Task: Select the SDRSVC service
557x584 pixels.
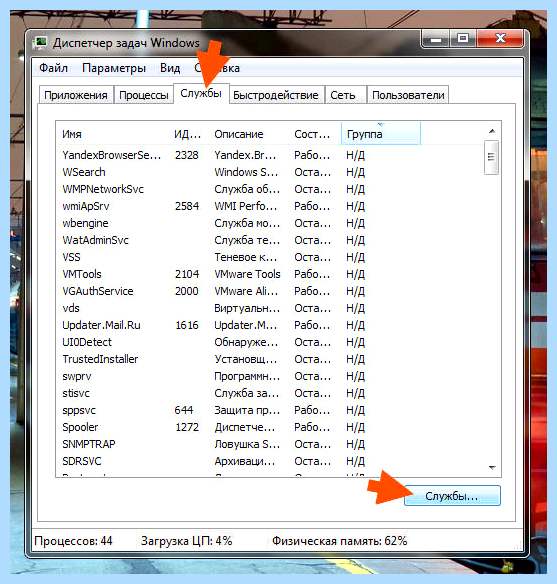Action: point(271,461)
